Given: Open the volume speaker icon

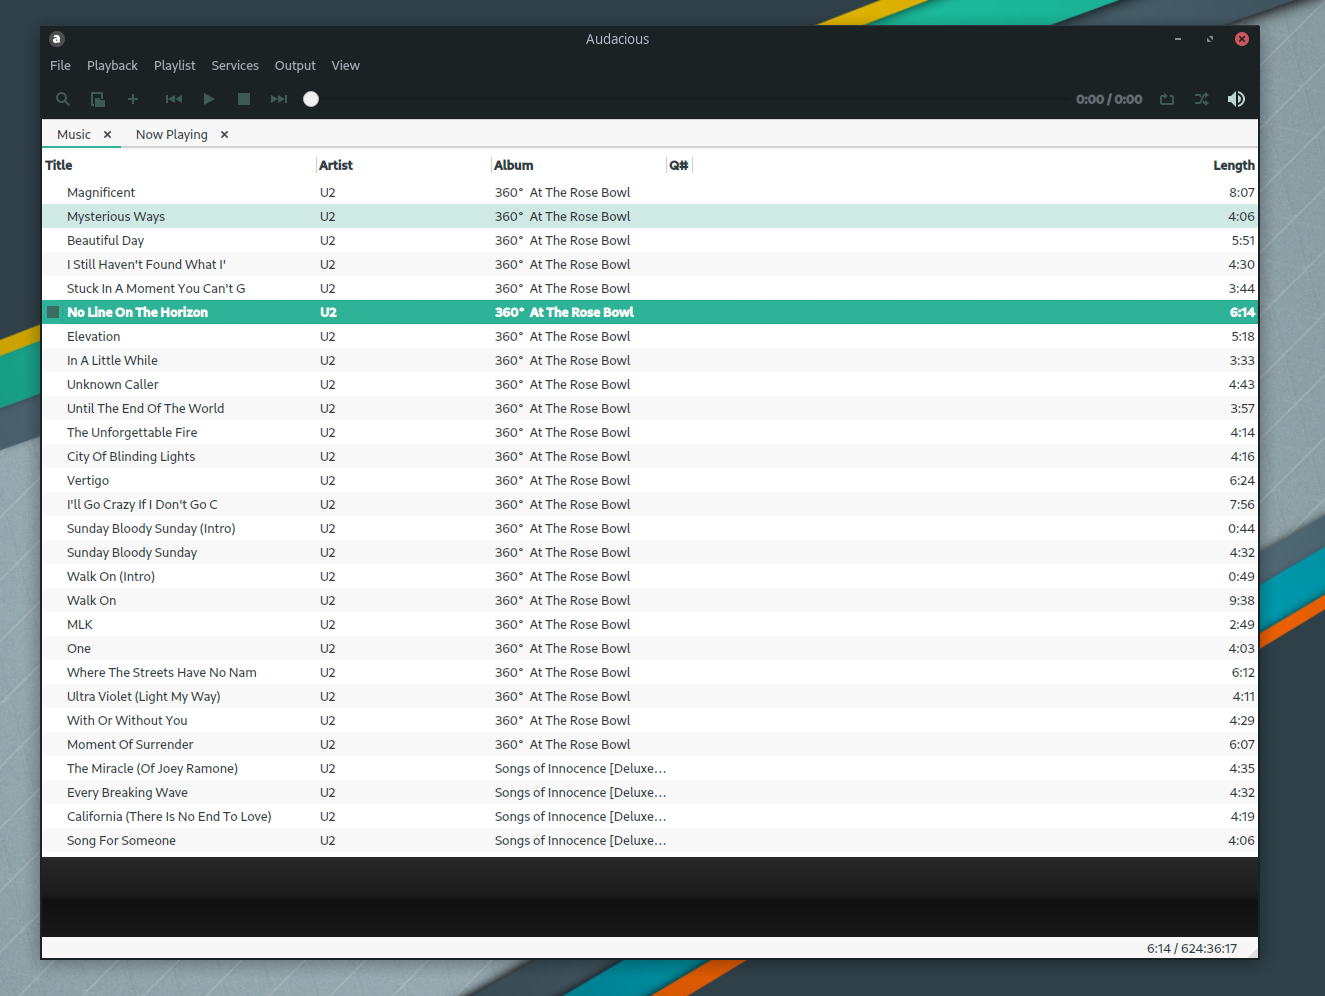Looking at the screenshot, I should coord(1236,99).
